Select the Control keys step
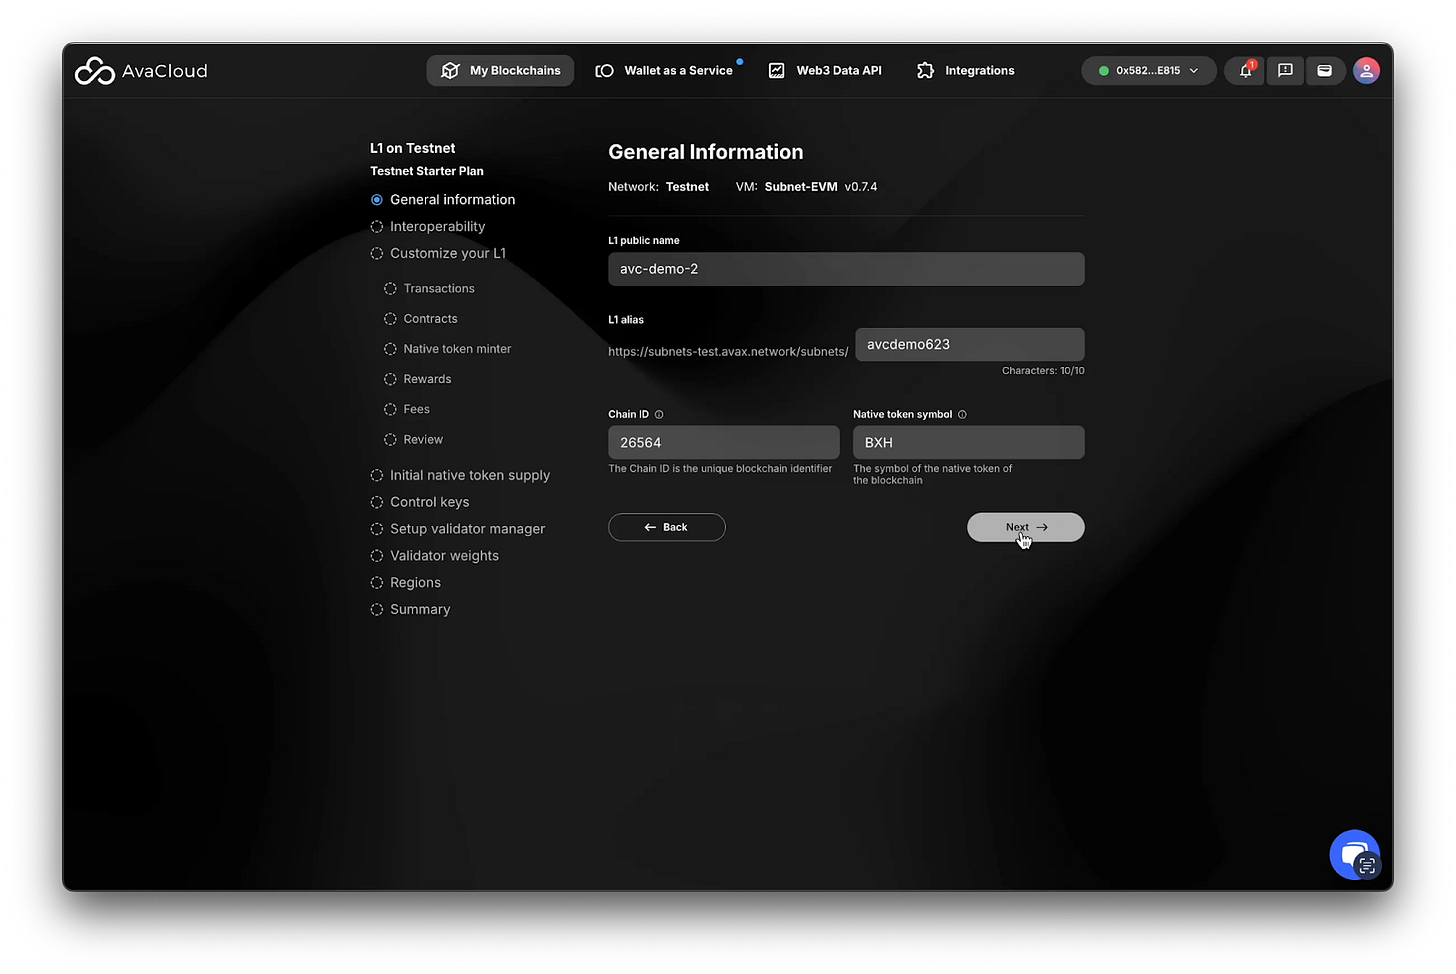 tap(420, 503)
